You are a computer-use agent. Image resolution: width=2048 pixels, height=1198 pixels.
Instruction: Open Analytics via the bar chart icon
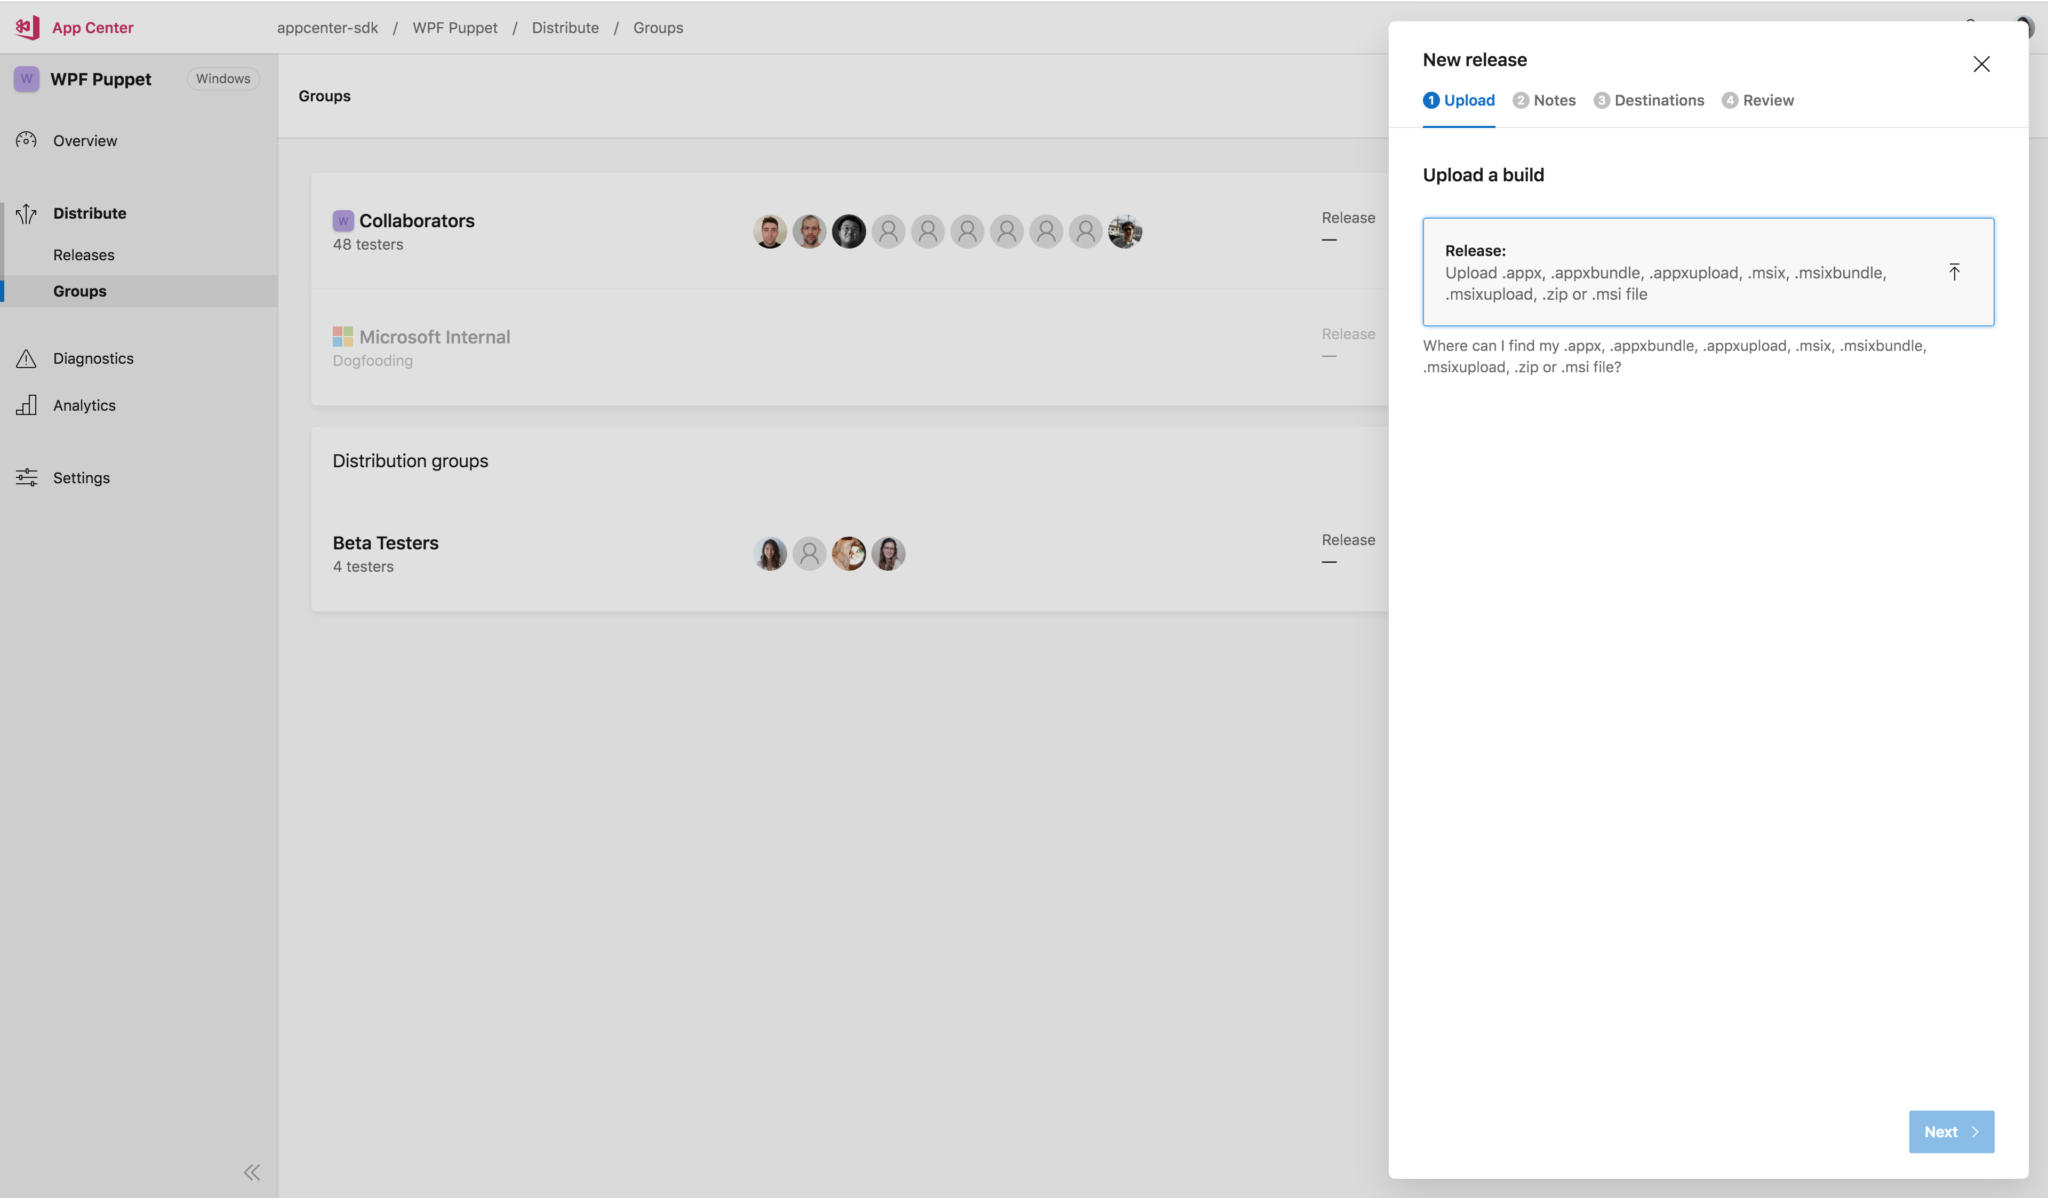(x=26, y=405)
